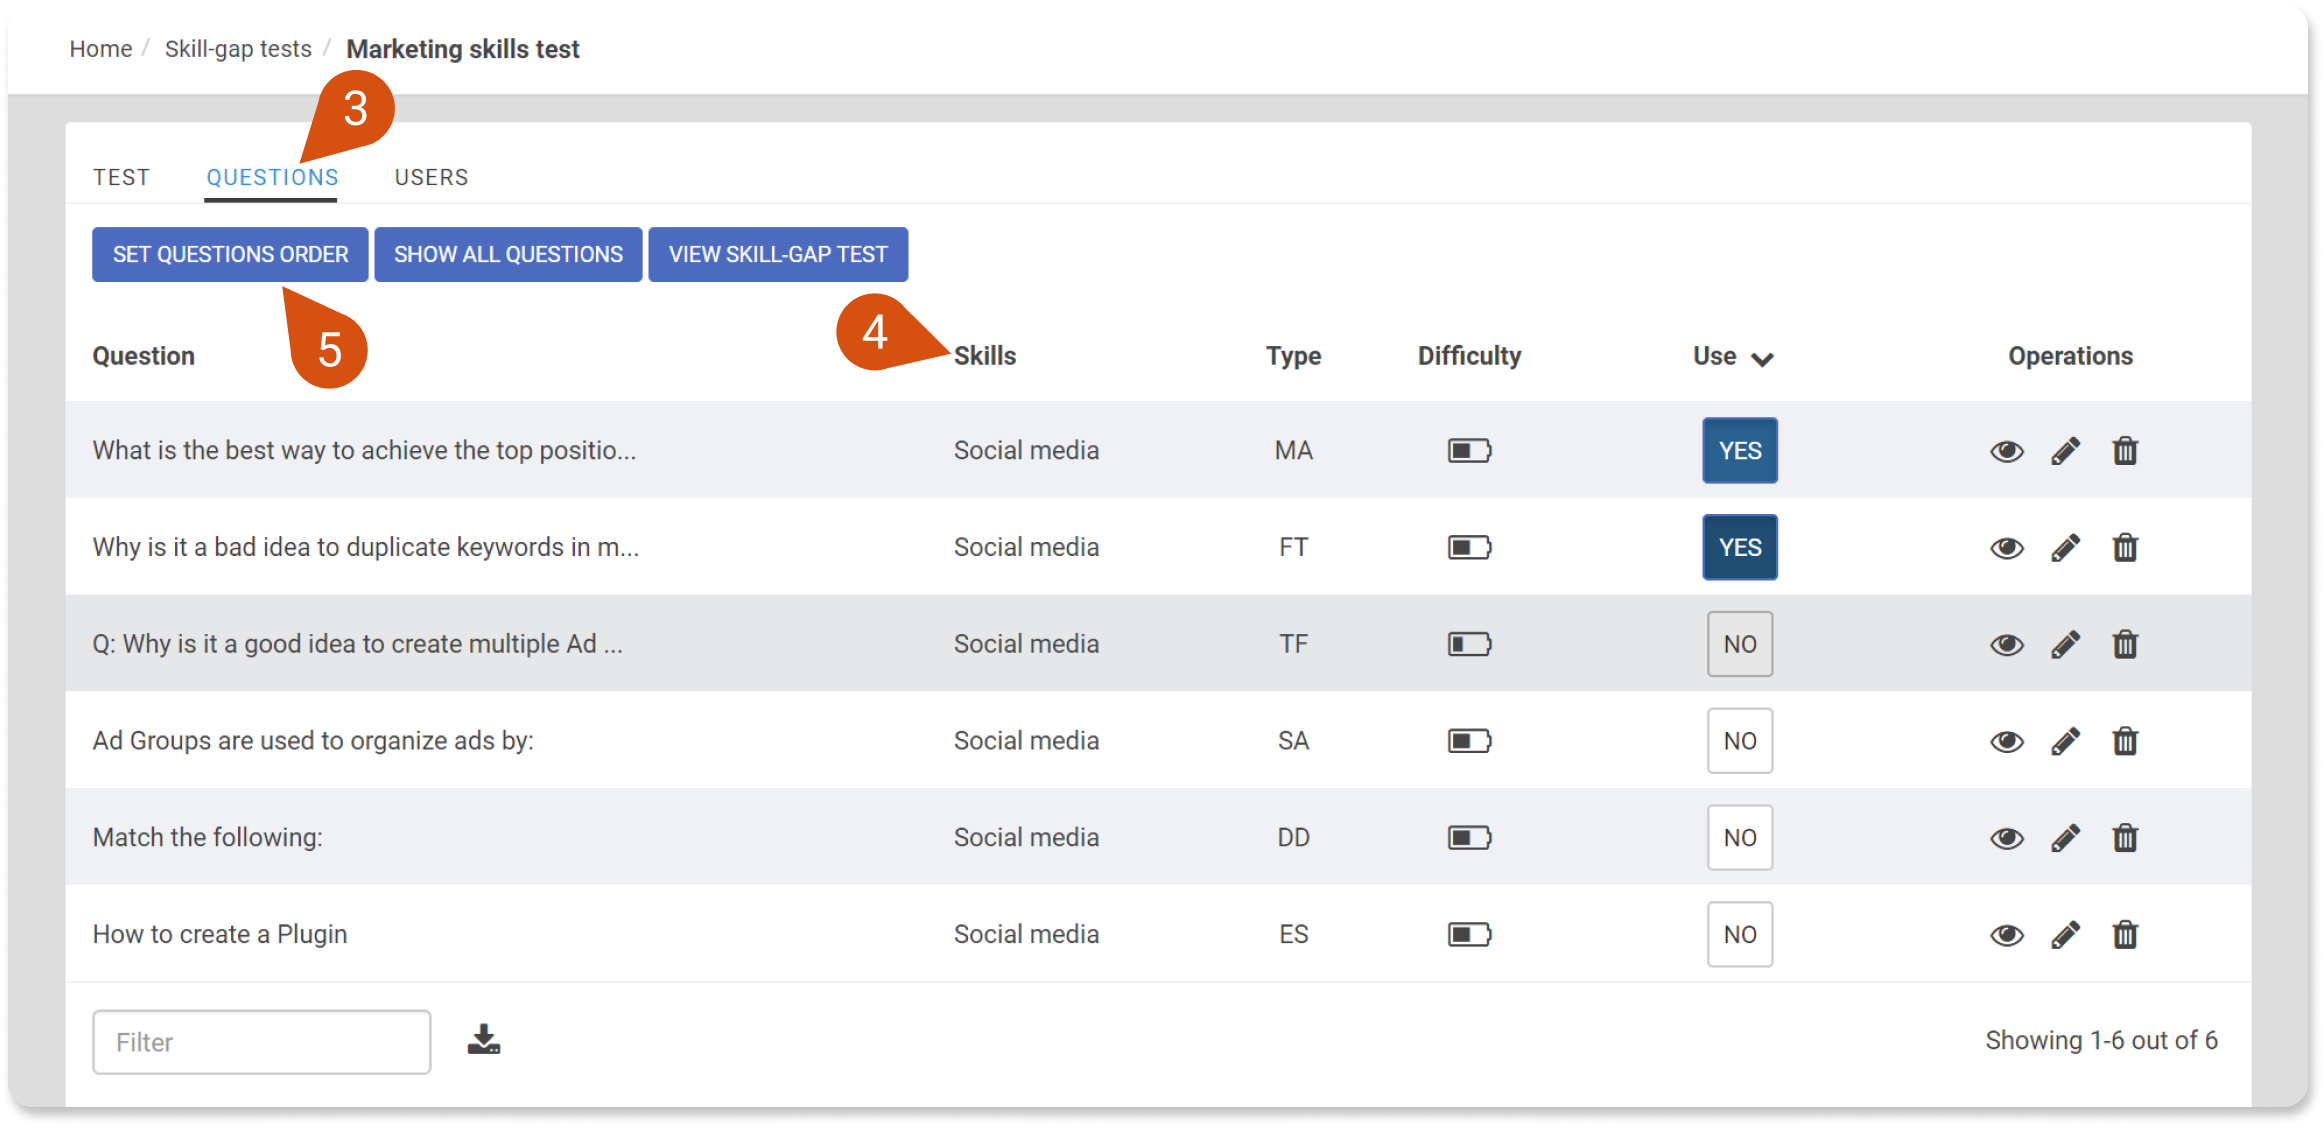Viewport: 2324px width, 1127px height.
Task: Switch to the TEST tab
Action: point(121,177)
